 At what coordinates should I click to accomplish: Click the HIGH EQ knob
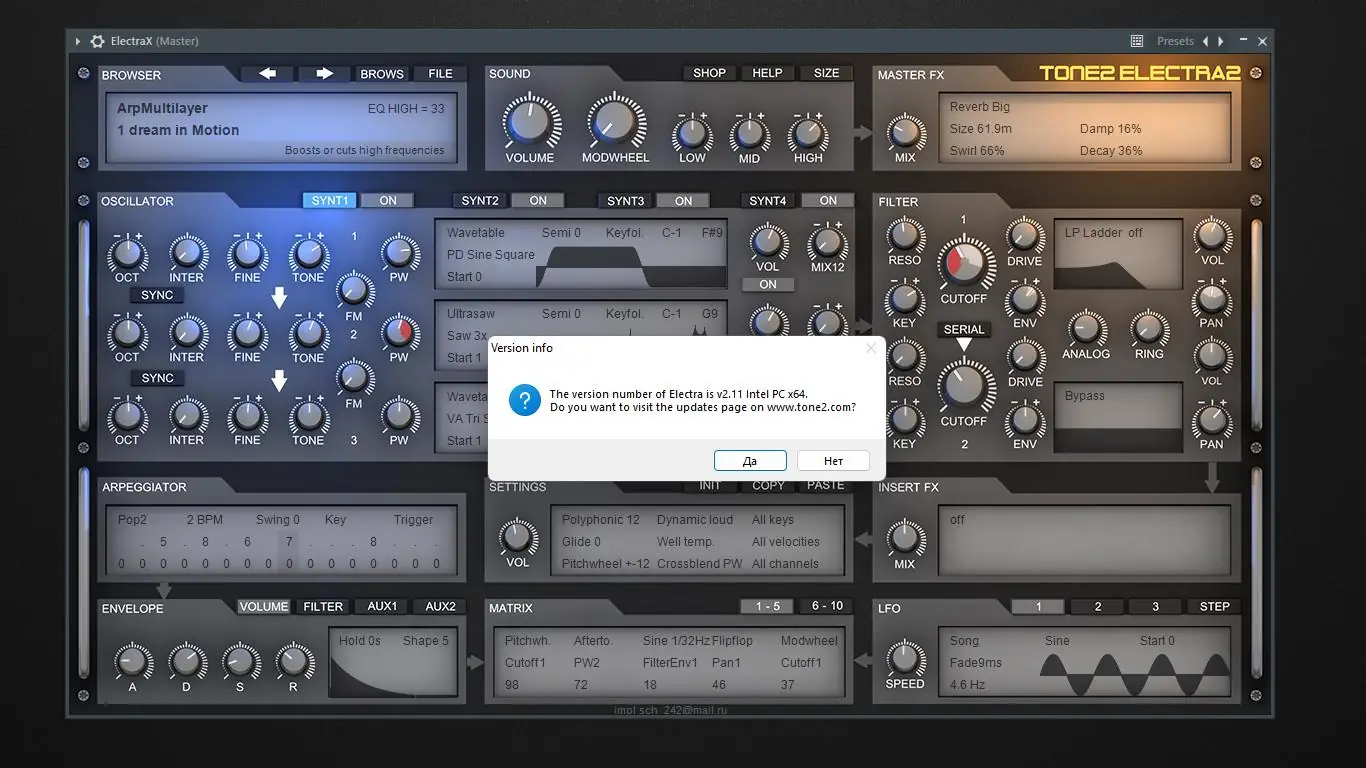[808, 134]
